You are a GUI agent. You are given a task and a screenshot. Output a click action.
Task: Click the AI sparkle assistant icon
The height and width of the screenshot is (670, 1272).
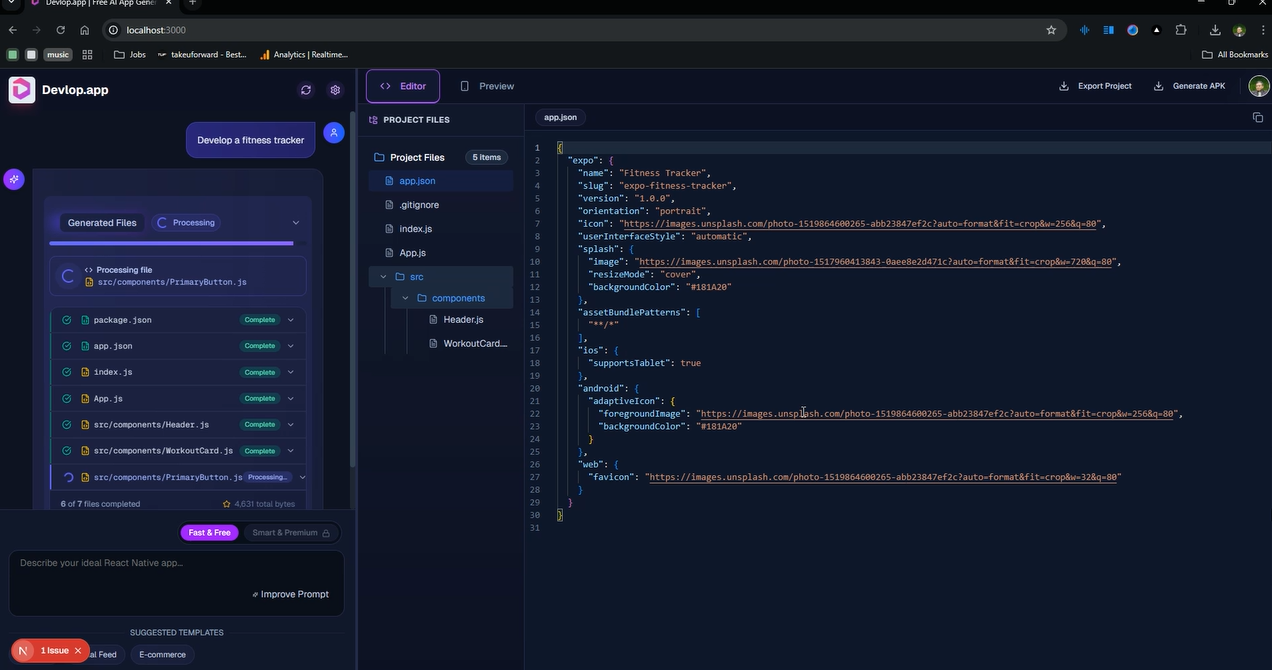click(13, 179)
